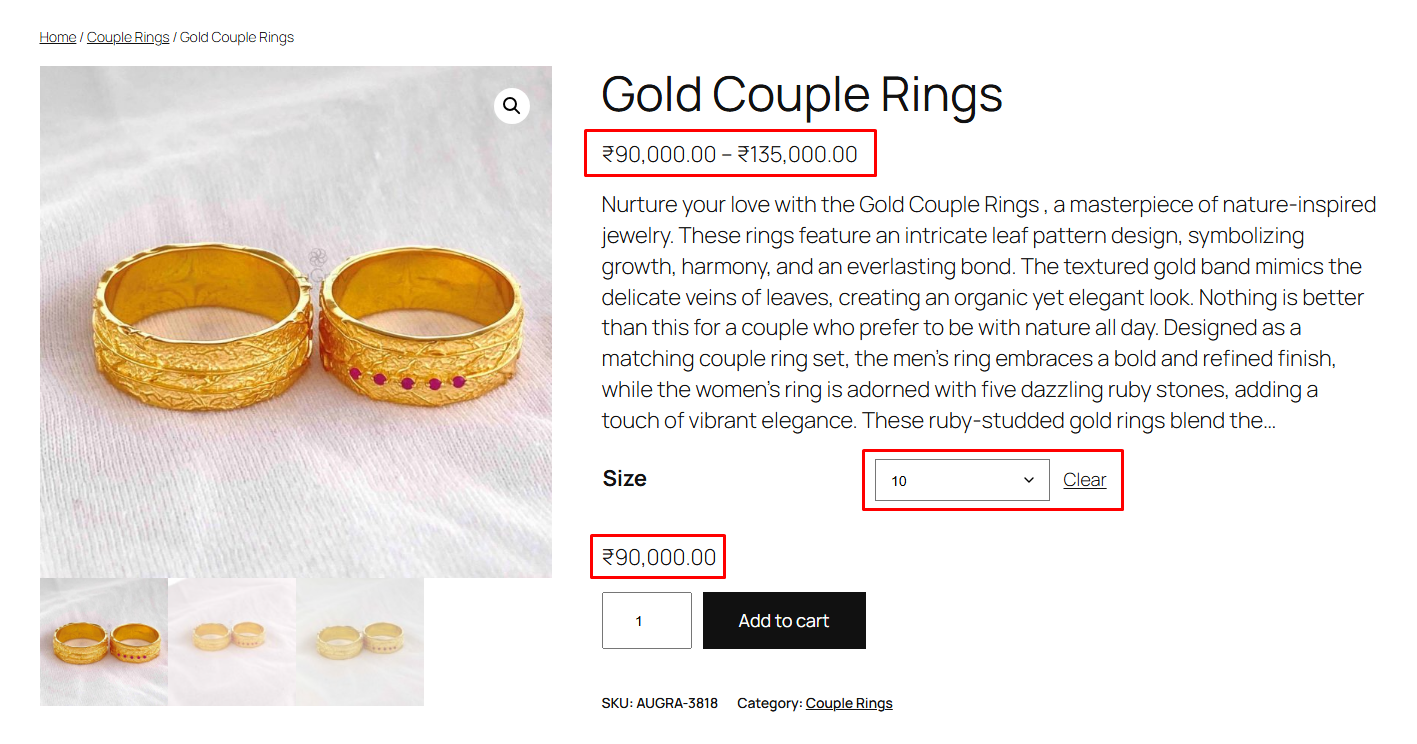This screenshot has height=744, width=1417.
Task: Open the Size dropdown showing 10
Action: 962,480
